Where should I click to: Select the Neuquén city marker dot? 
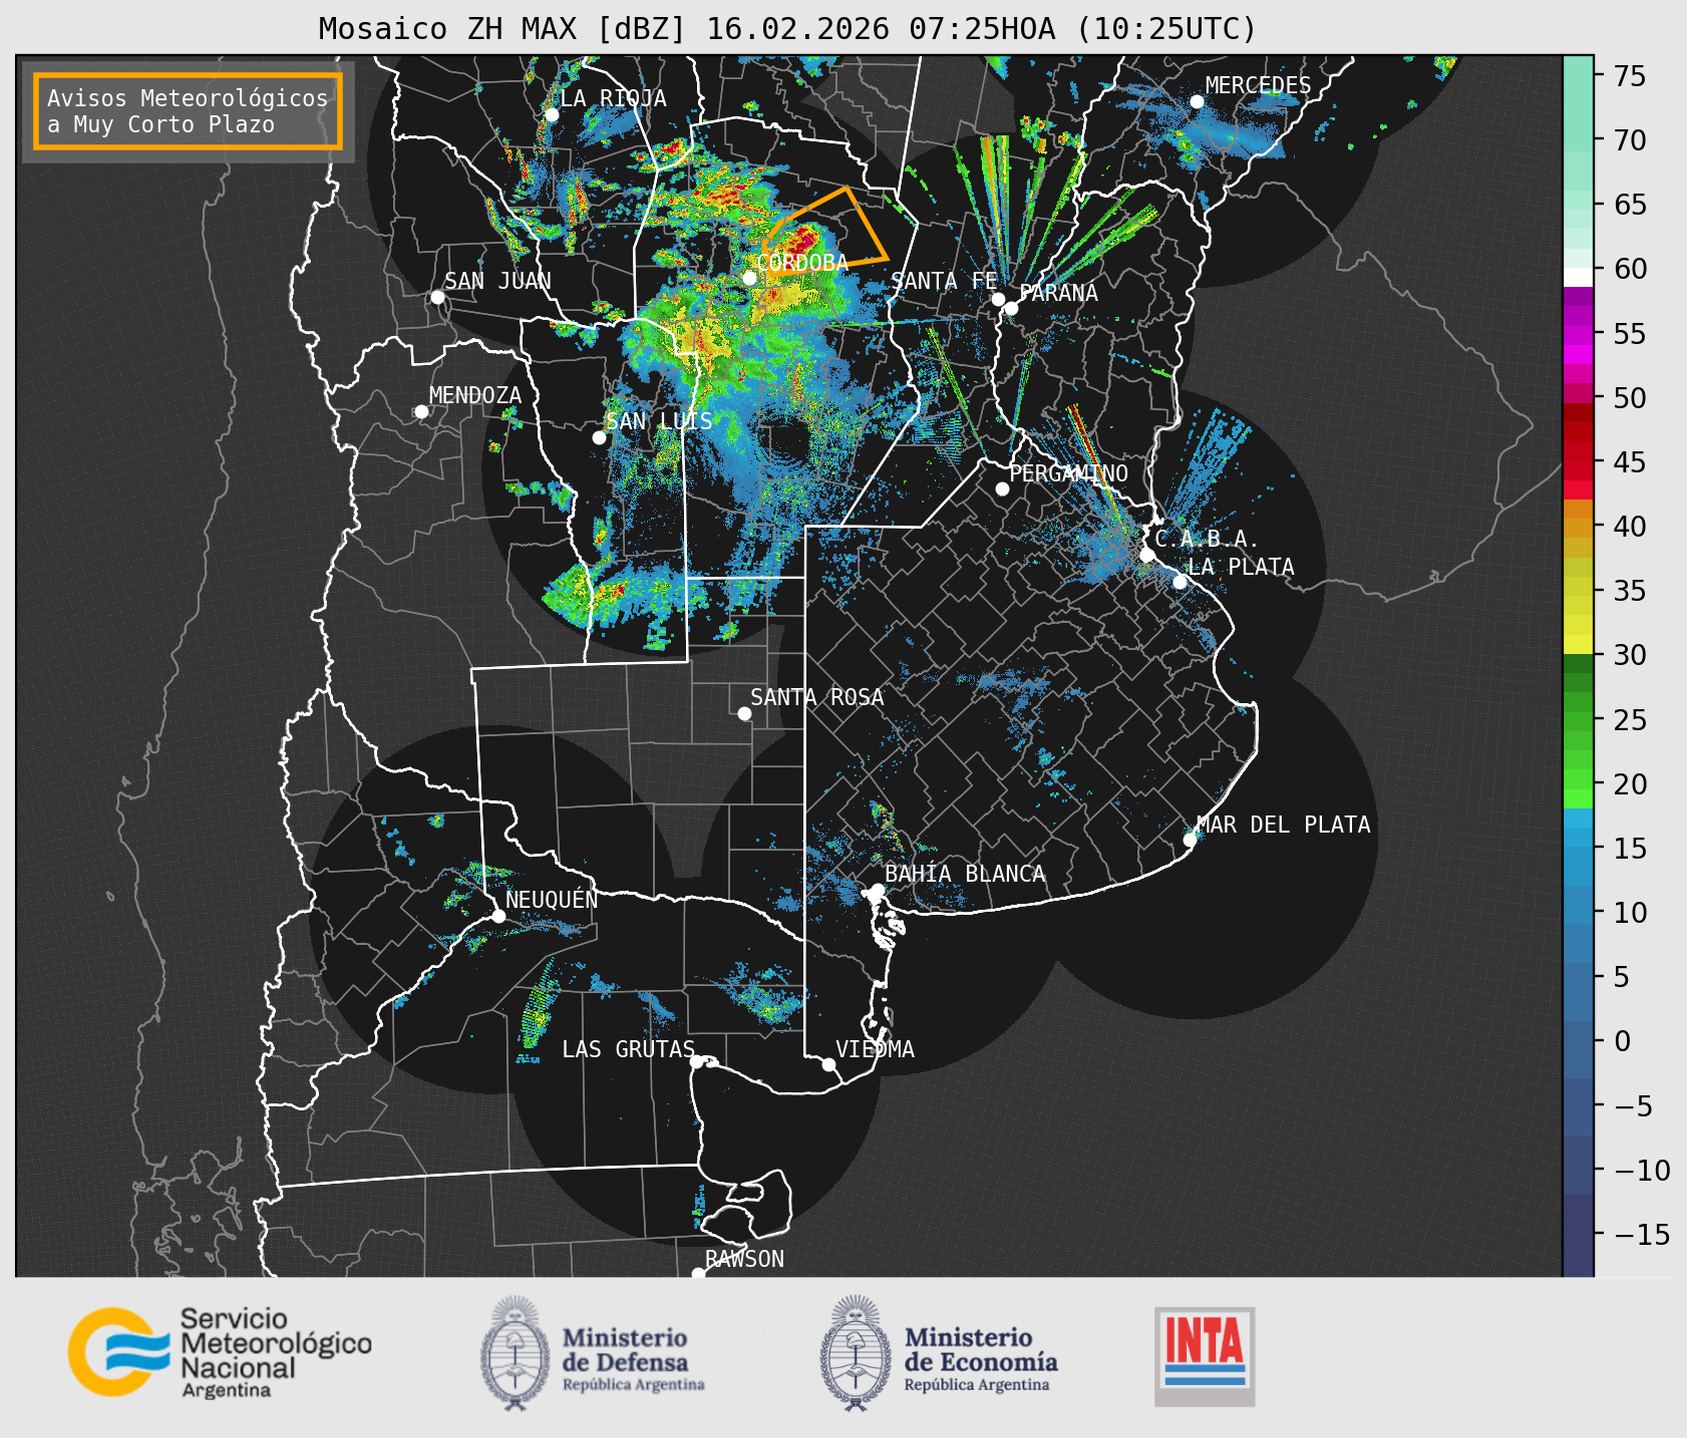(x=498, y=916)
